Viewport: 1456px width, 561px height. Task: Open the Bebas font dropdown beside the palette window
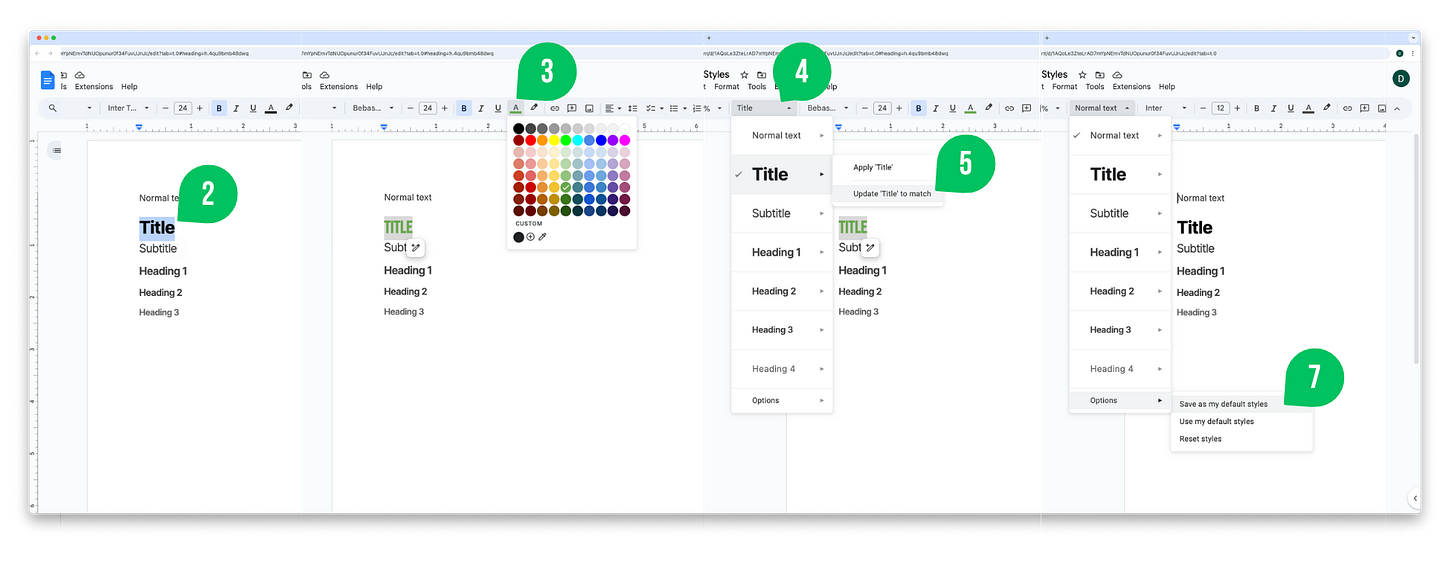(x=374, y=108)
